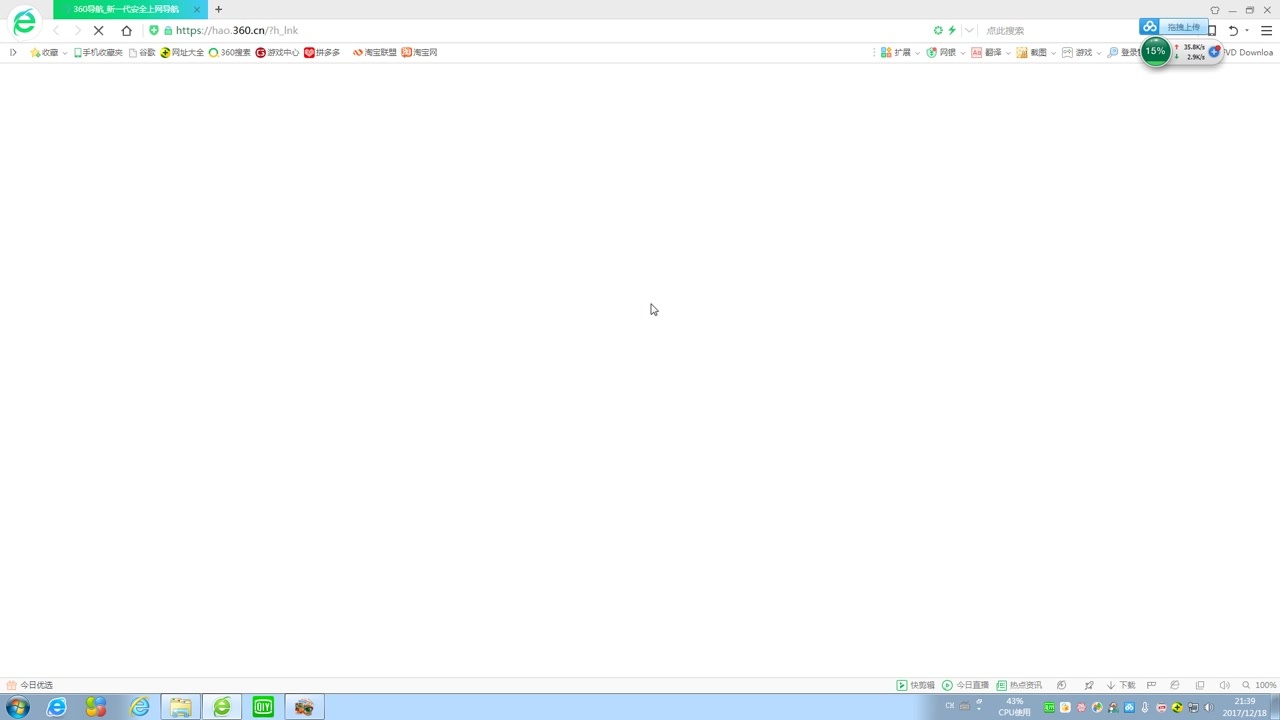Go to the home page
The height and width of the screenshot is (720, 1280).
point(126,31)
